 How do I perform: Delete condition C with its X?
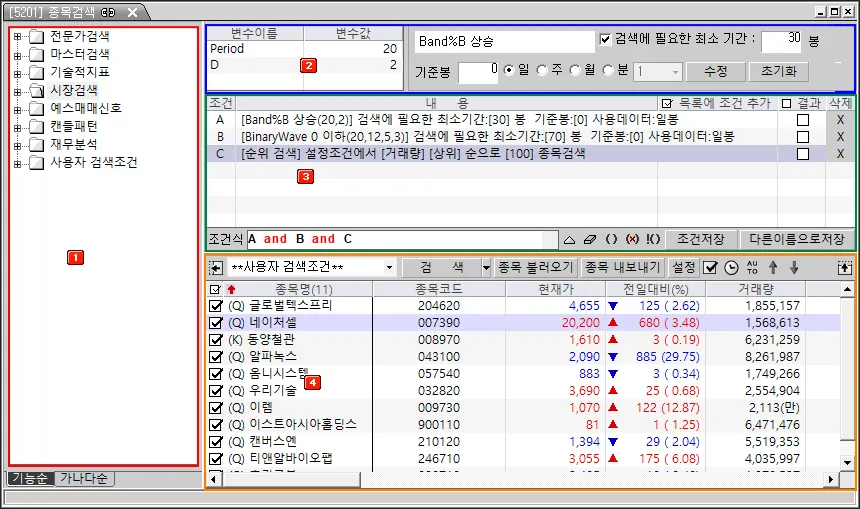tap(840, 154)
